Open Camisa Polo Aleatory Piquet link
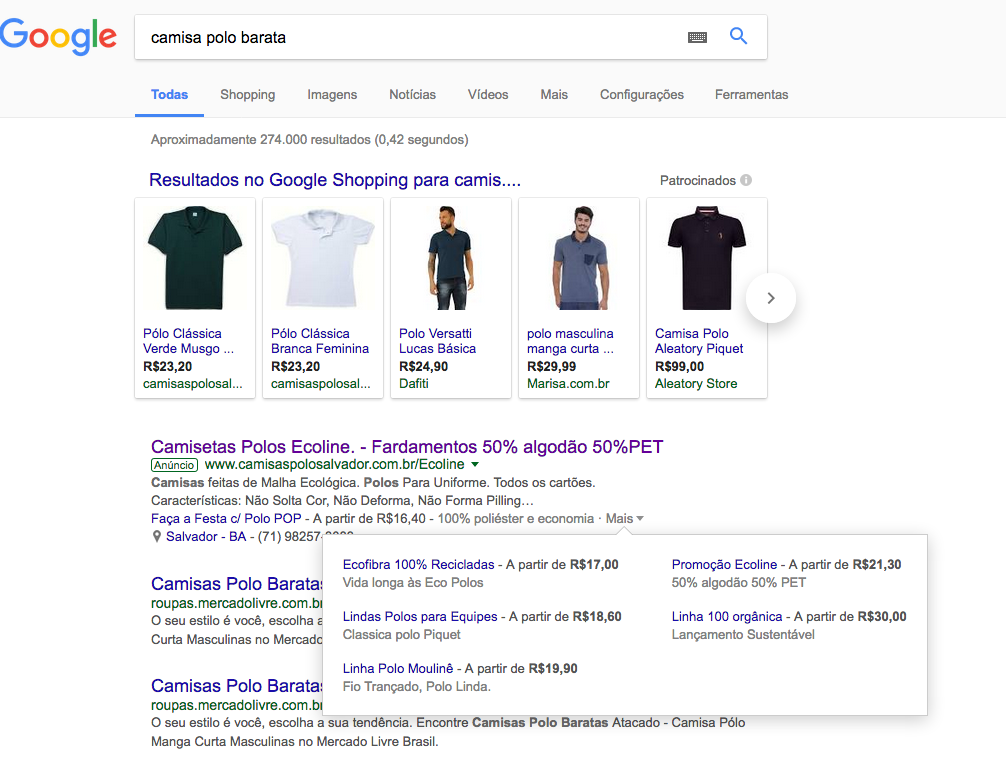The height and width of the screenshot is (774, 1006). (699, 341)
